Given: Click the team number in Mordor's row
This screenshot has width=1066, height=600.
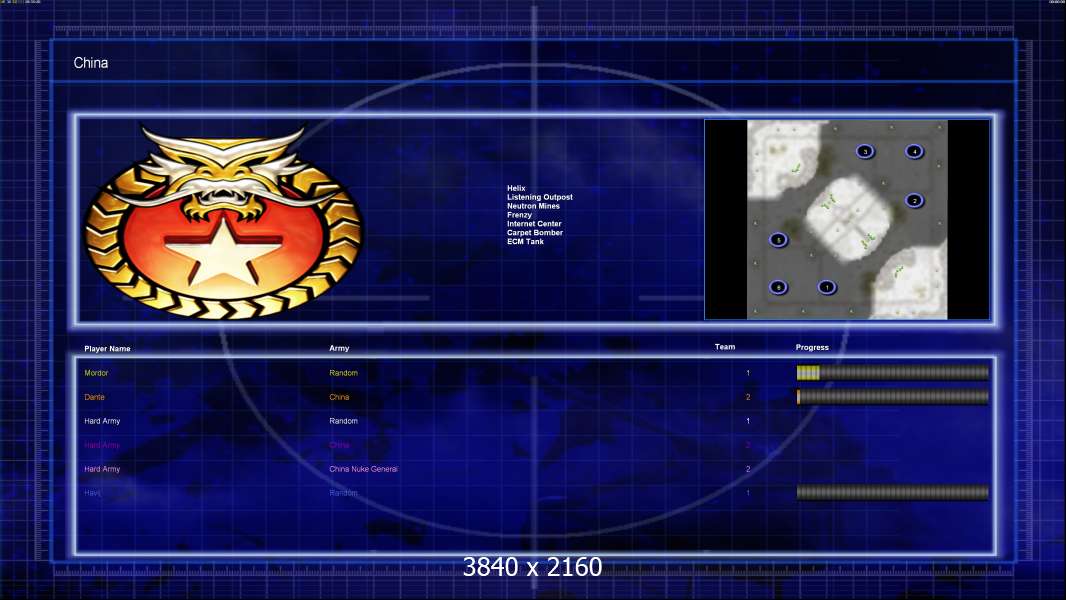Looking at the screenshot, I should 748,373.
